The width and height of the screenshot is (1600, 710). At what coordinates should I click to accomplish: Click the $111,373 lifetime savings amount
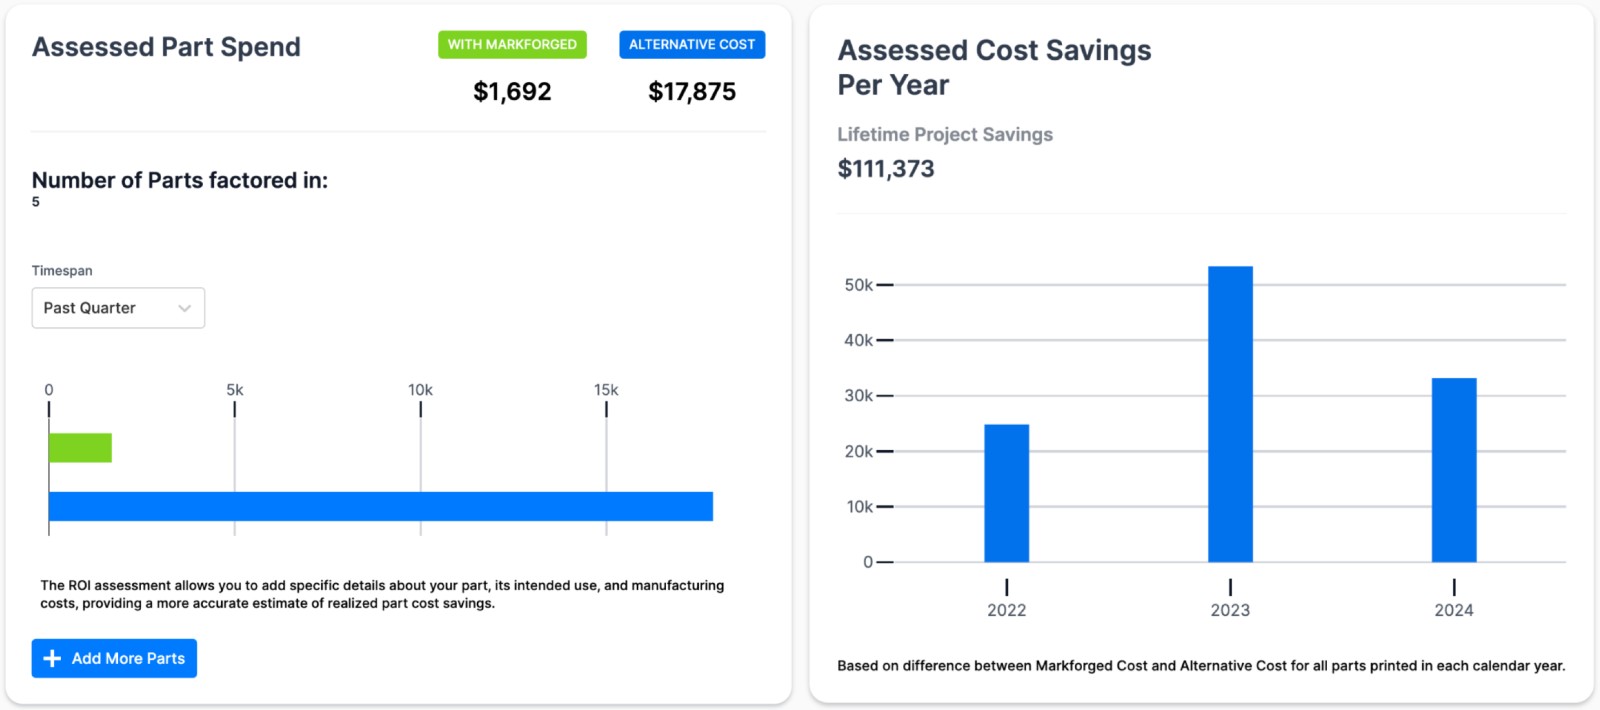(886, 169)
